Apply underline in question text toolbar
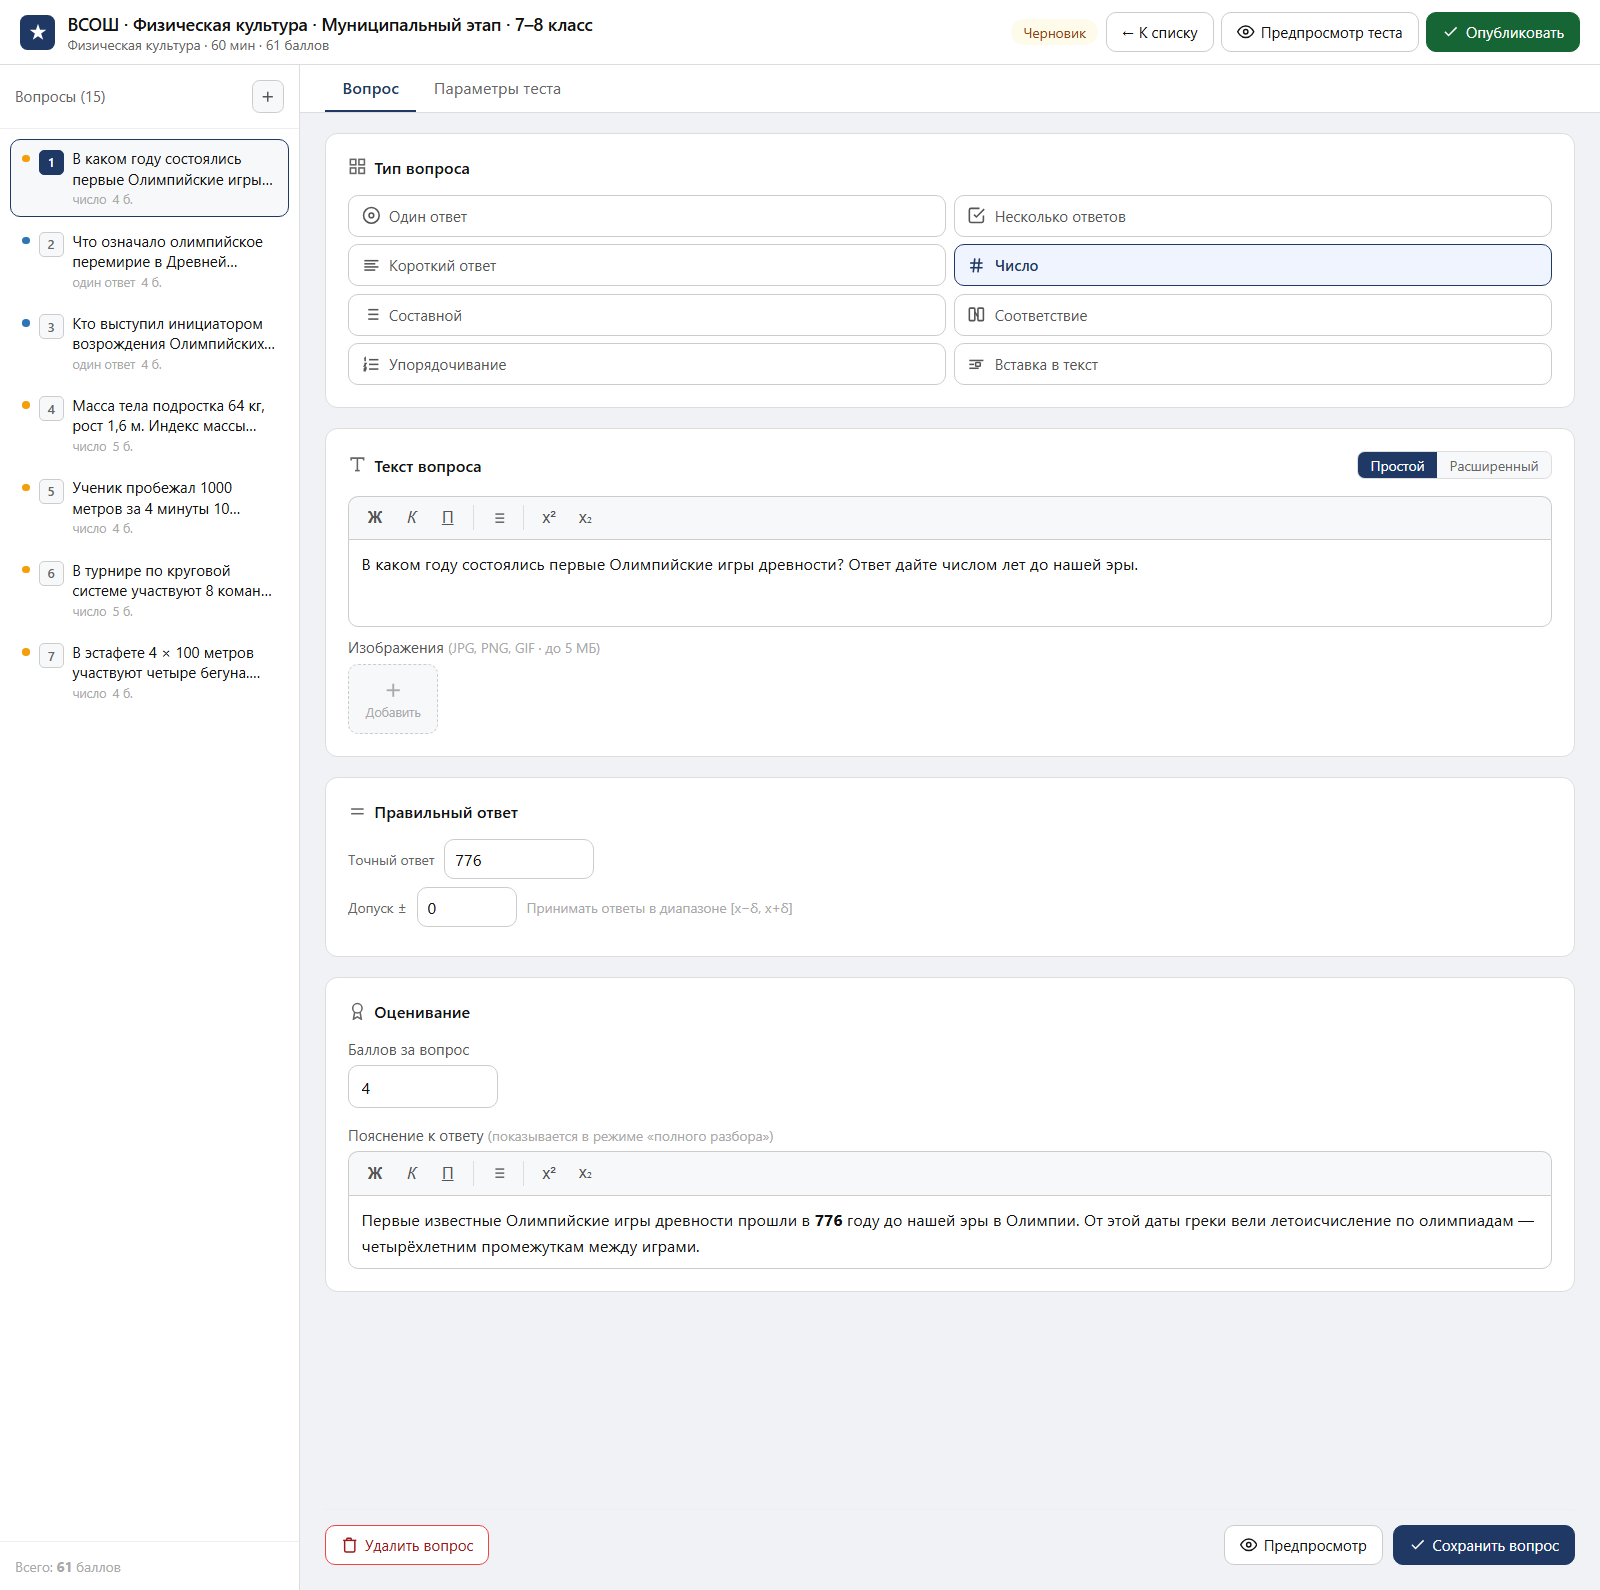 (448, 518)
